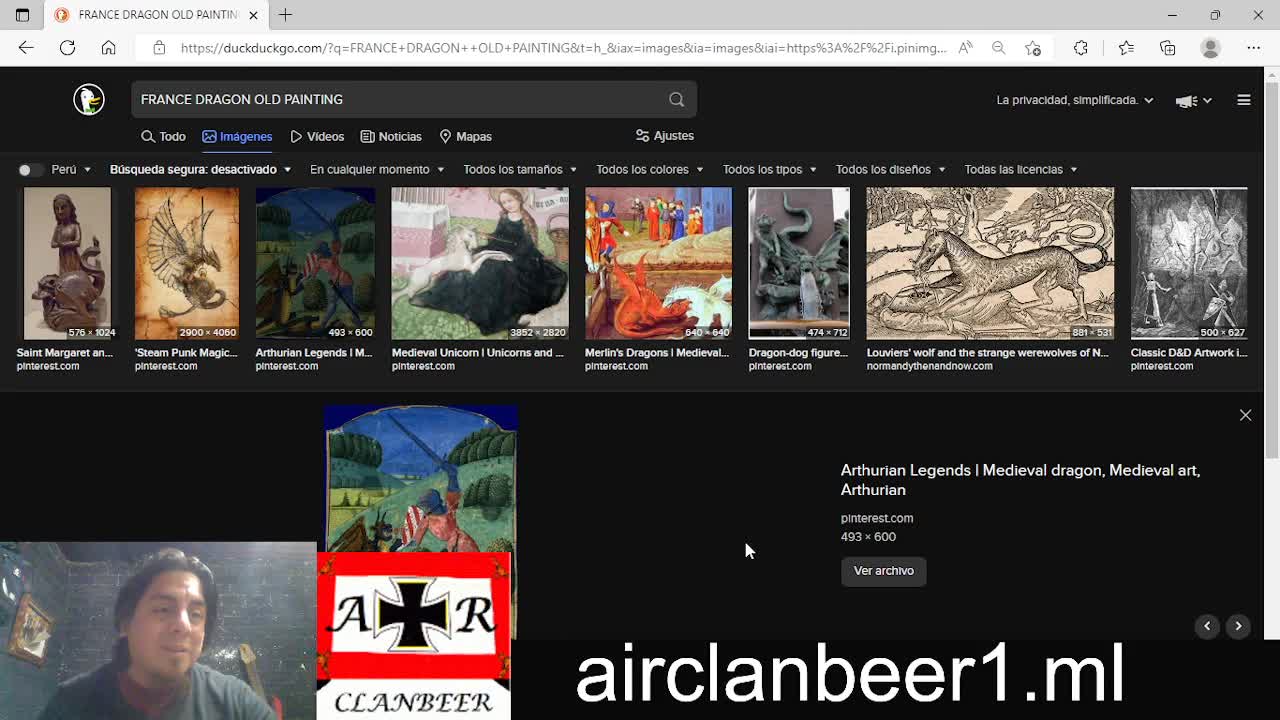Refresh the page
The height and width of the screenshot is (720, 1280).
click(x=67, y=48)
